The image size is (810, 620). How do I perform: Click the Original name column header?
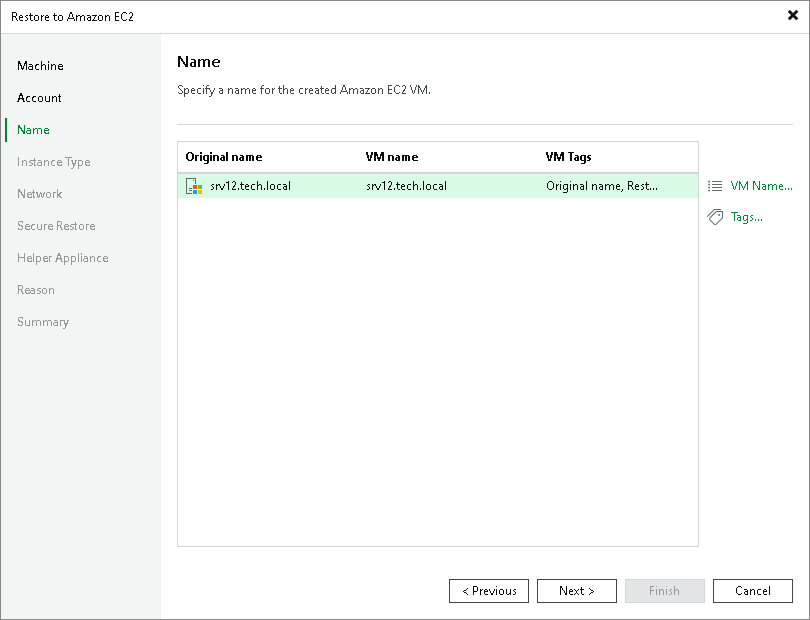222,156
